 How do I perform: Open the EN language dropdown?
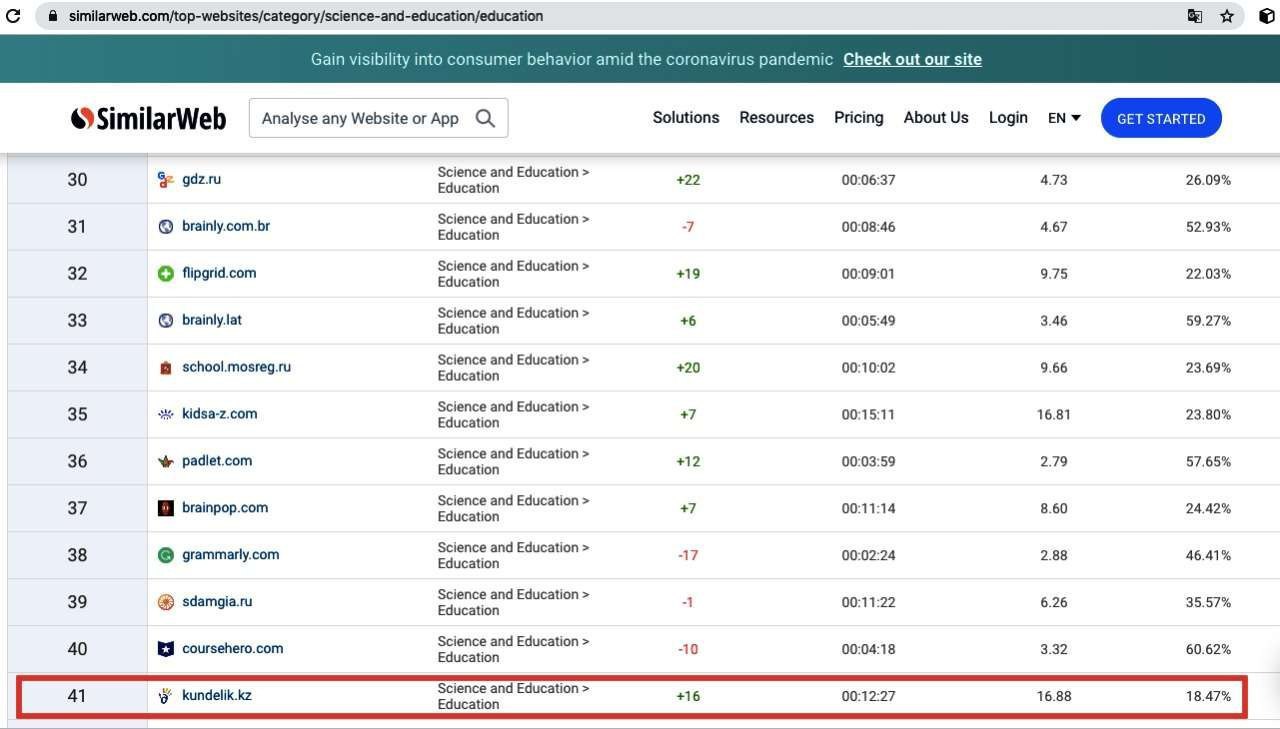click(1064, 118)
